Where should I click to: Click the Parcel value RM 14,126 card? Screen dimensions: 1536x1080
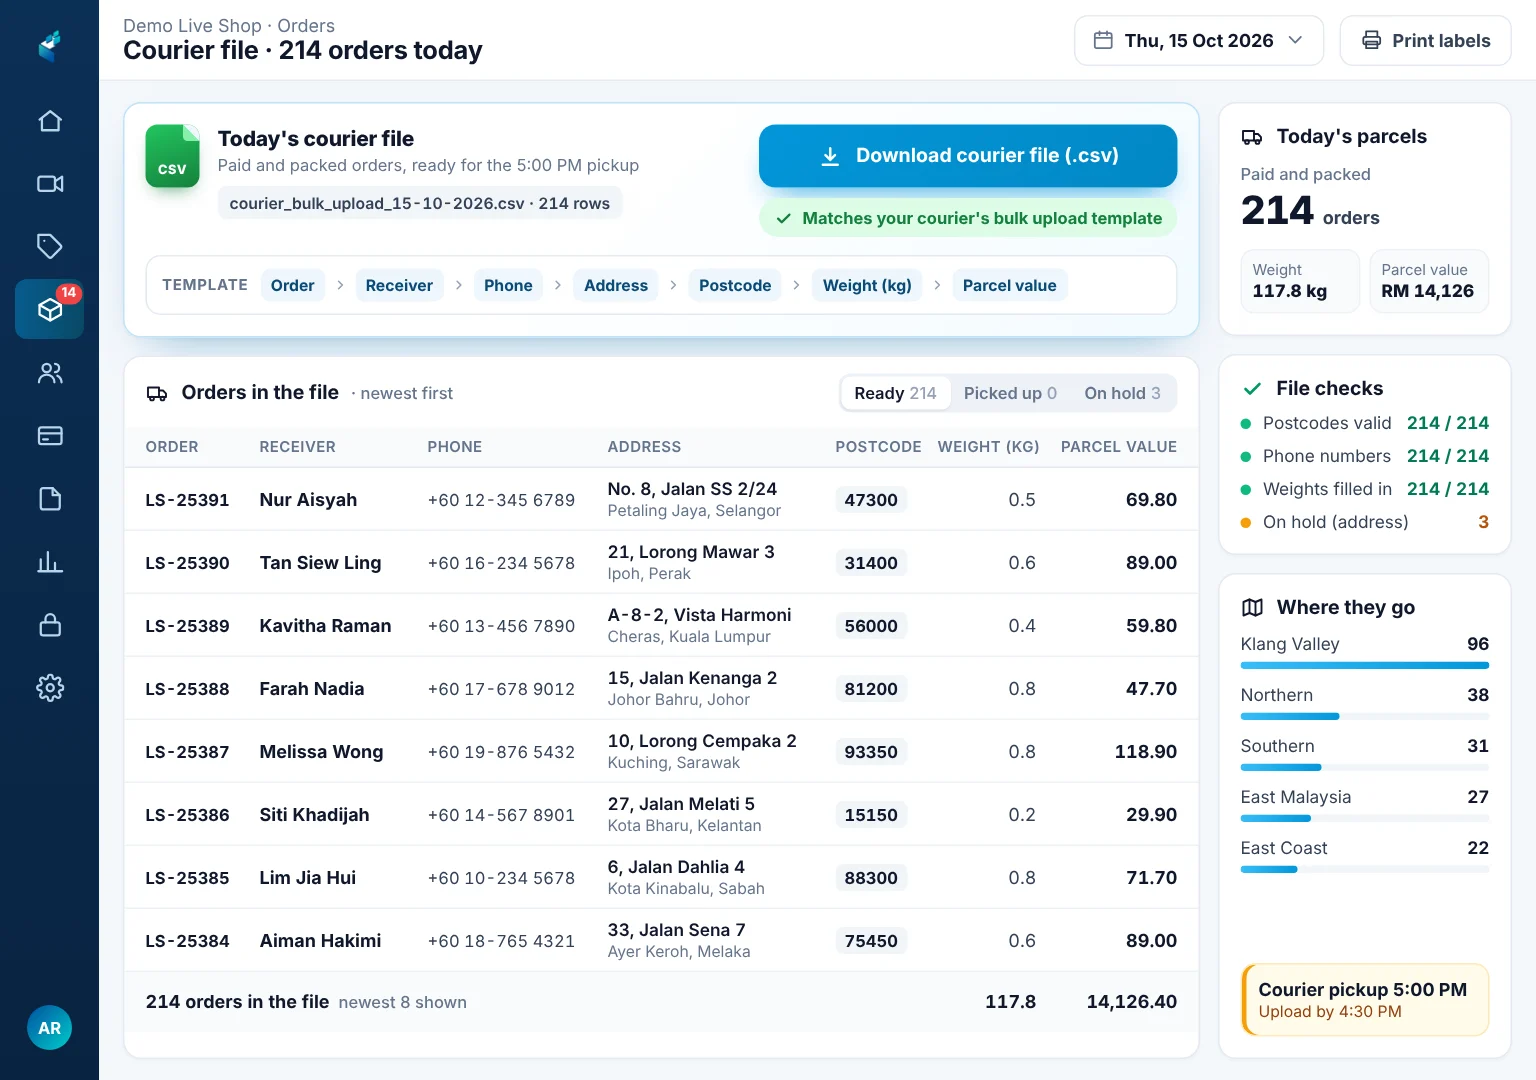(1429, 281)
